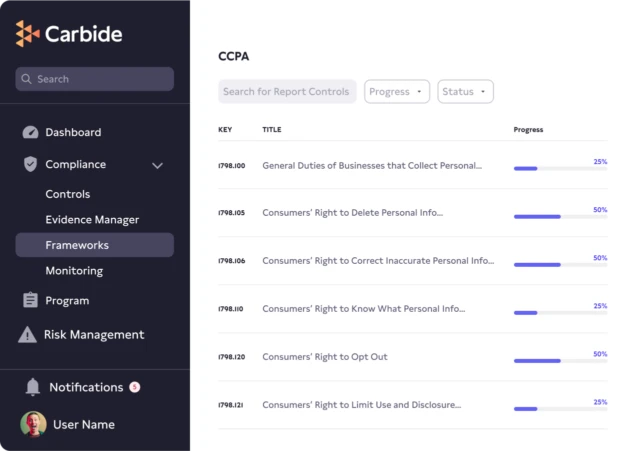The image size is (630, 451).
Task: Open the User Name profile
Action: pos(84,424)
